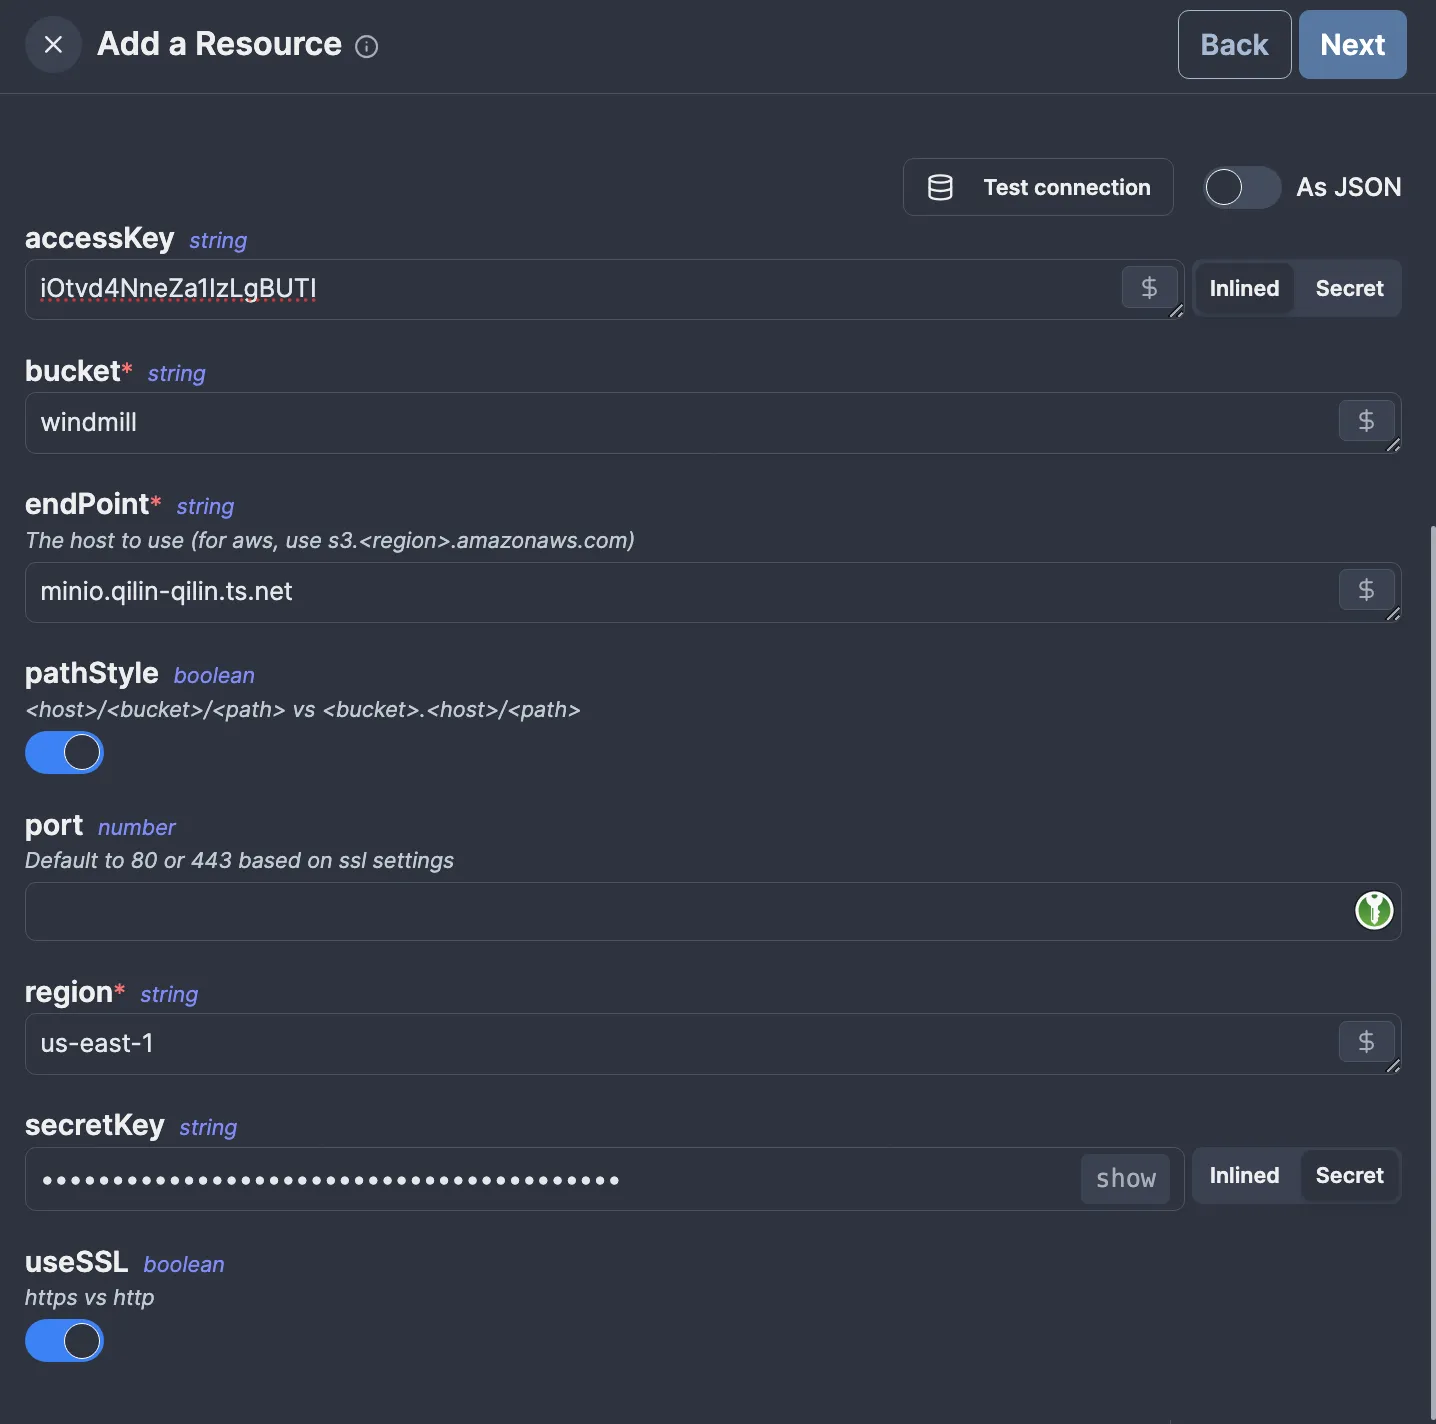Screen dimensions: 1436x1424
Task: Click the dollar icon beside the bucket field
Action: click(1366, 421)
